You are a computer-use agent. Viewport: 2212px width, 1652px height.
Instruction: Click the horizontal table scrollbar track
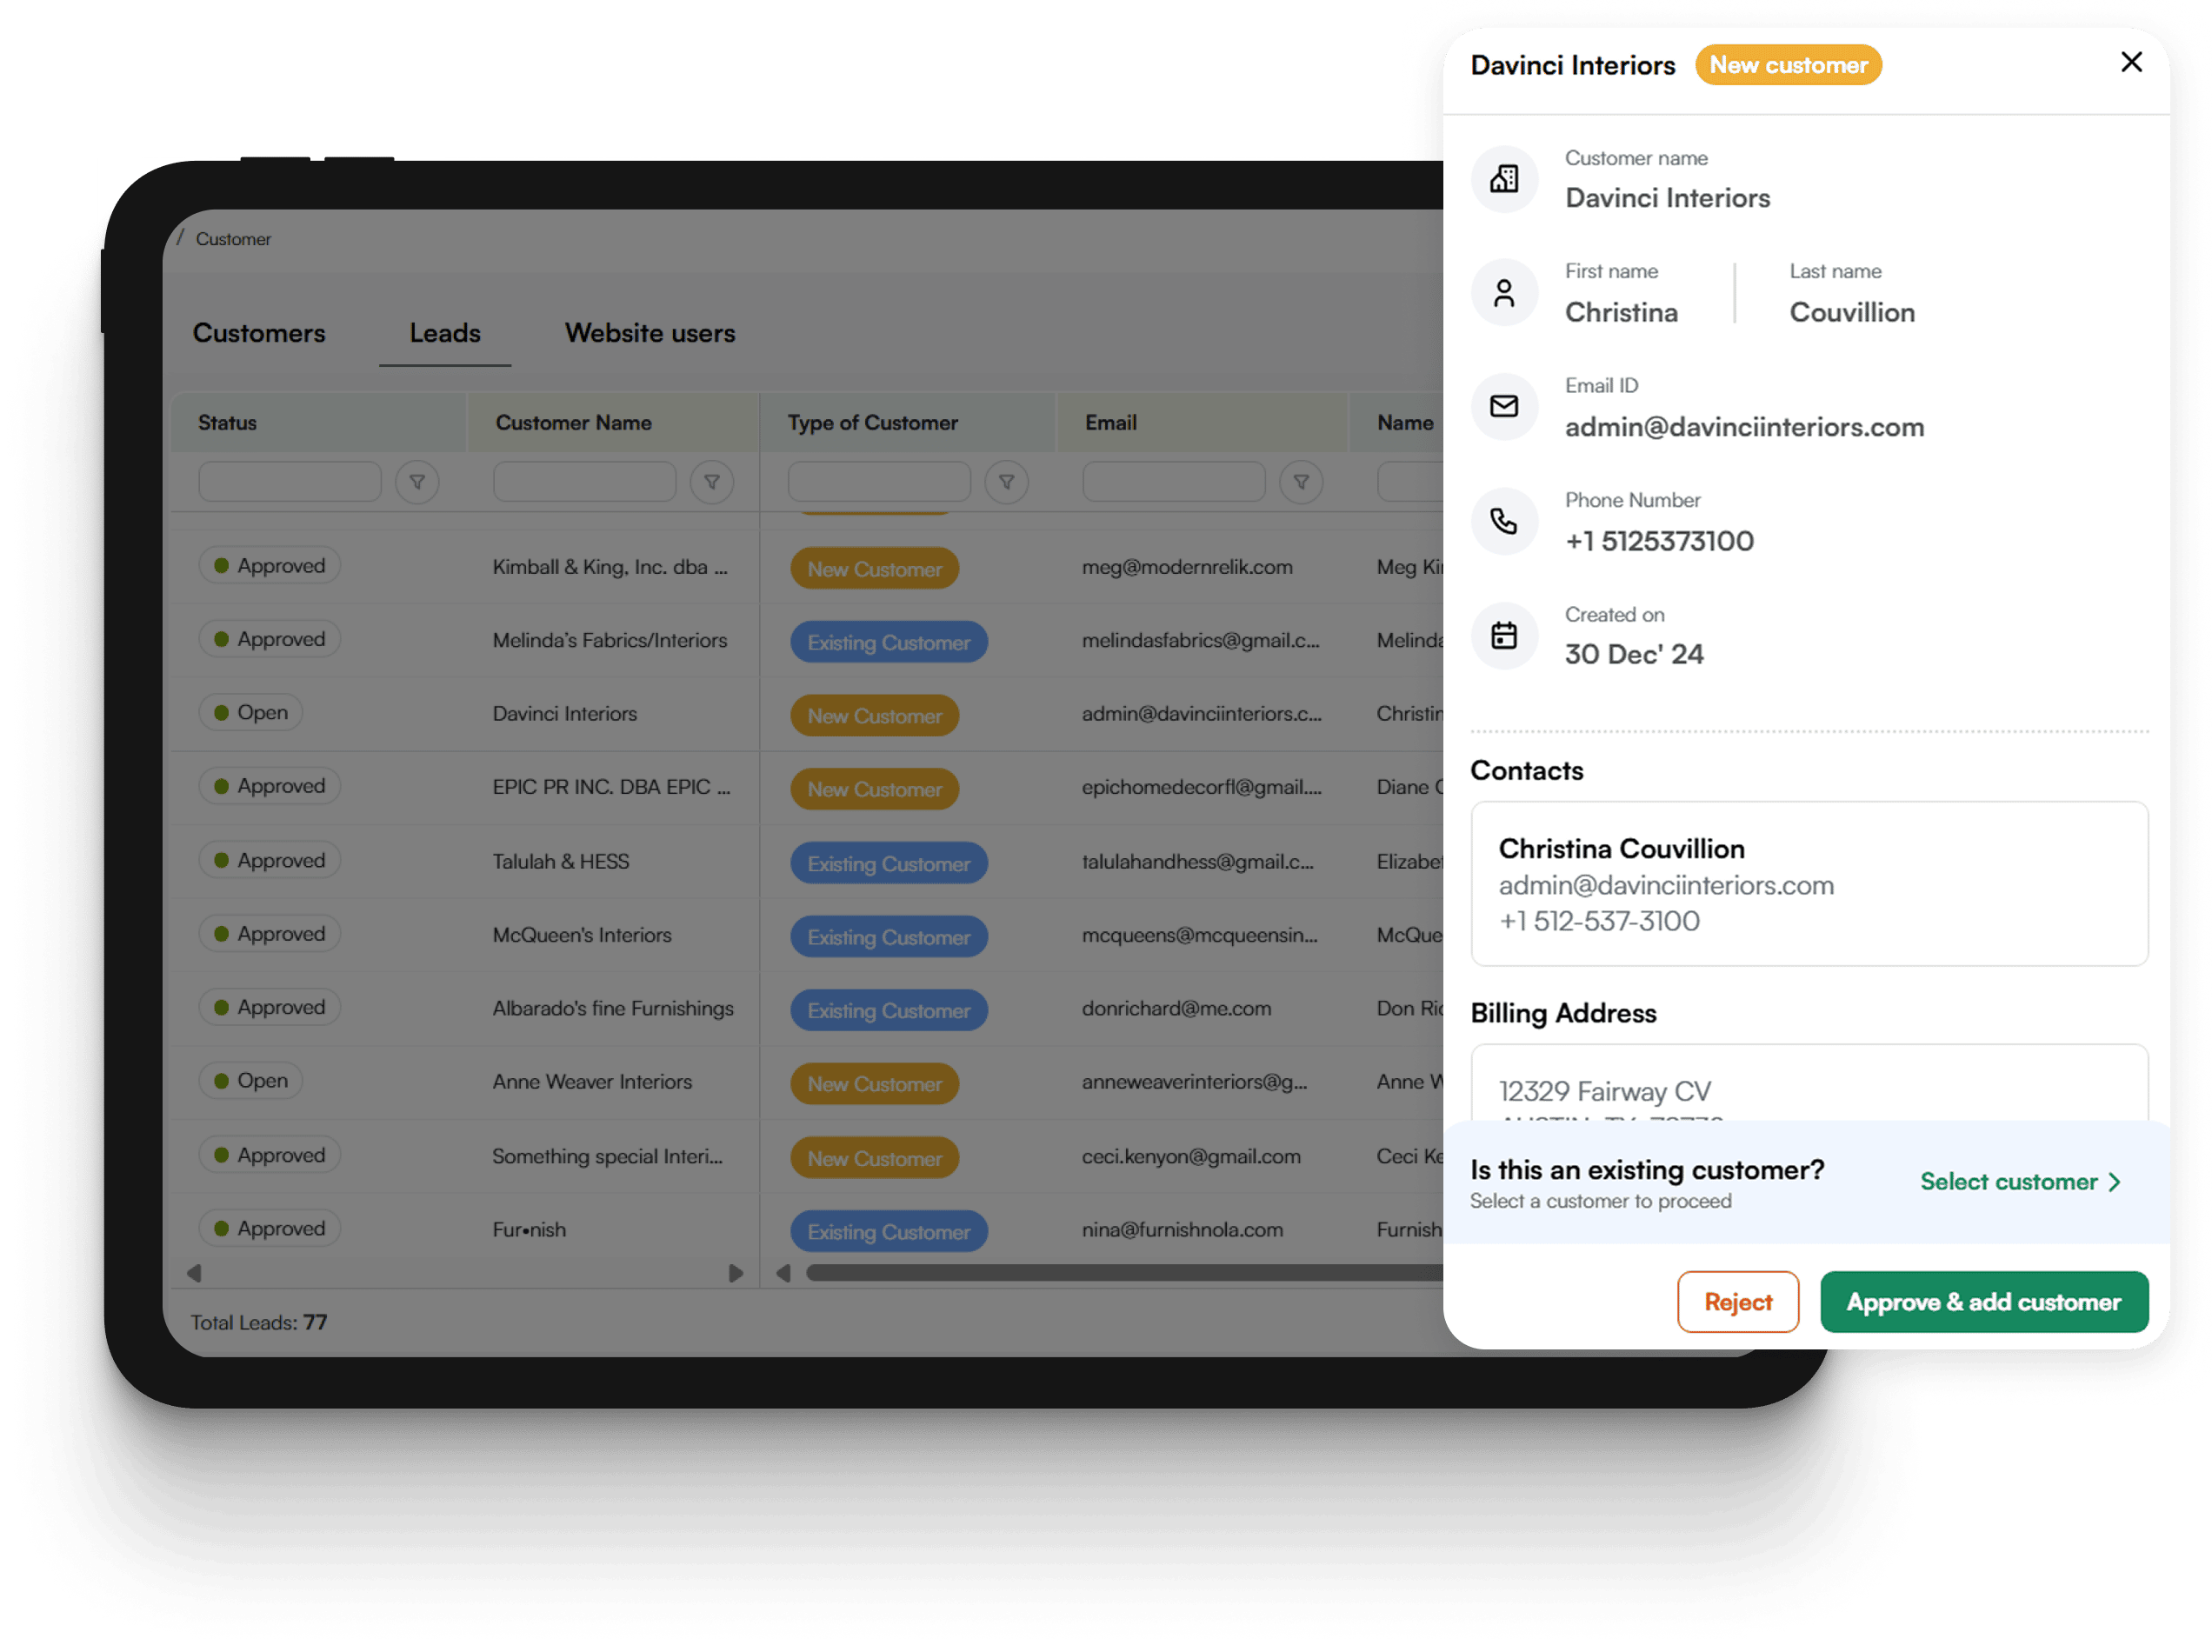[1120, 1273]
